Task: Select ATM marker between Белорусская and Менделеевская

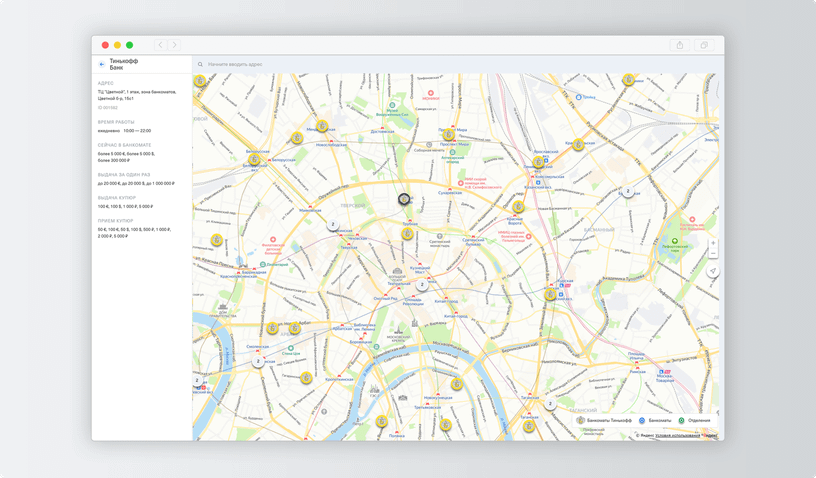Action: [297, 138]
